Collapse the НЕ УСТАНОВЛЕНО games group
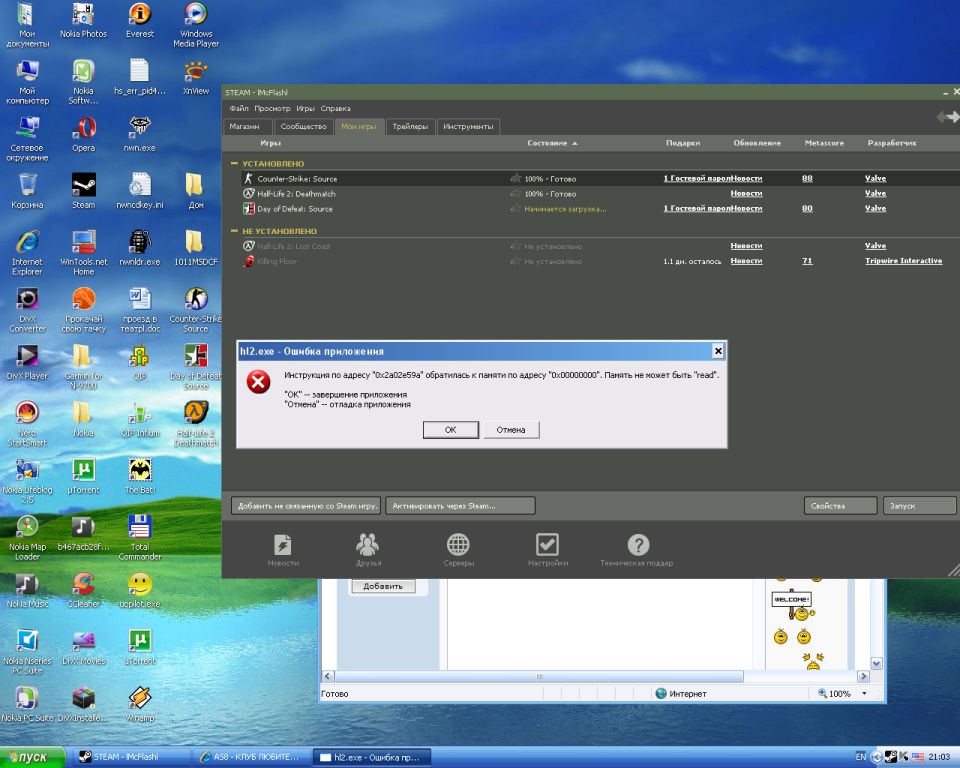Viewport: 960px width, 768px height. coord(235,231)
